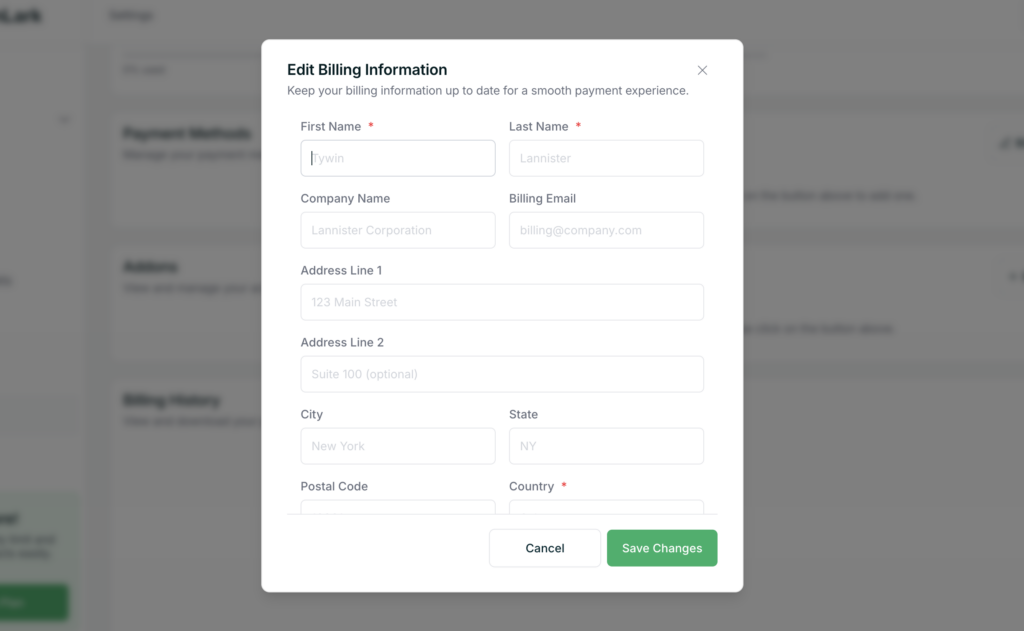Select the City input field
This screenshot has width=1024, height=631.
(397, 446)
